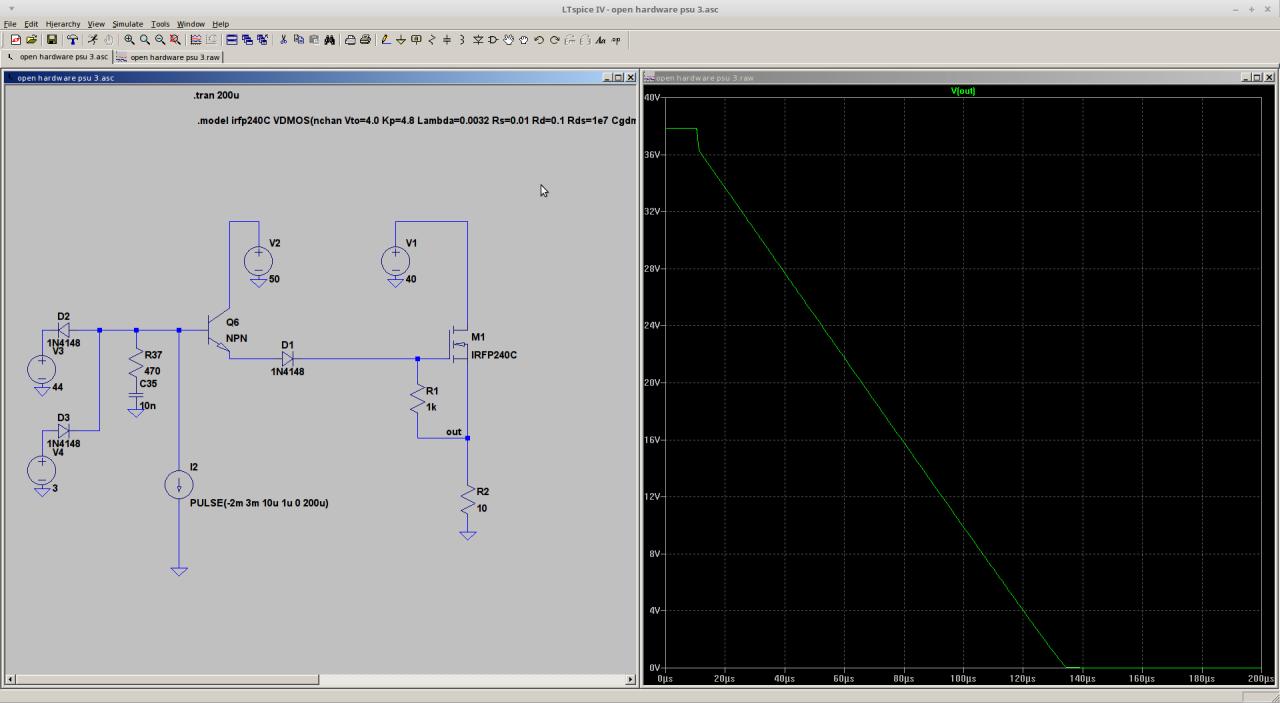Click the .tran 200u directive text
Screen dimensions: 1280x703
pyautogui.click(x=216, y=95)
